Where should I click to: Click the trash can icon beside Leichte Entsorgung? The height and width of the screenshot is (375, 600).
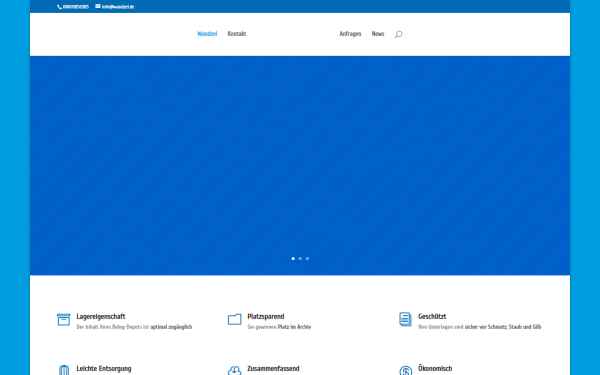[64, 370]
